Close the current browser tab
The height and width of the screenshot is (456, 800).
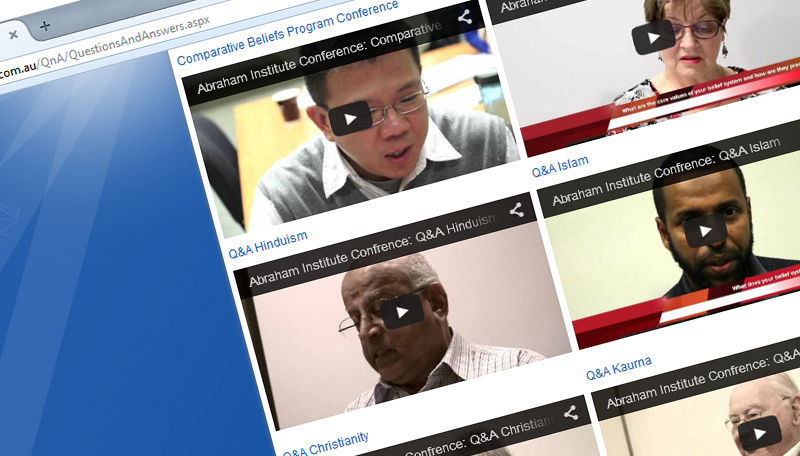click(x=13, y=34)
